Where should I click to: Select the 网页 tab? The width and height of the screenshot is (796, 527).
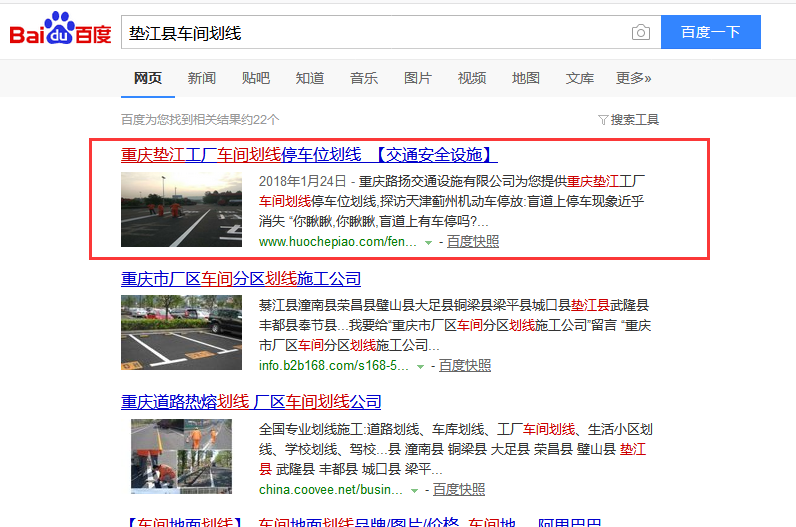click(x=148, y=78)
